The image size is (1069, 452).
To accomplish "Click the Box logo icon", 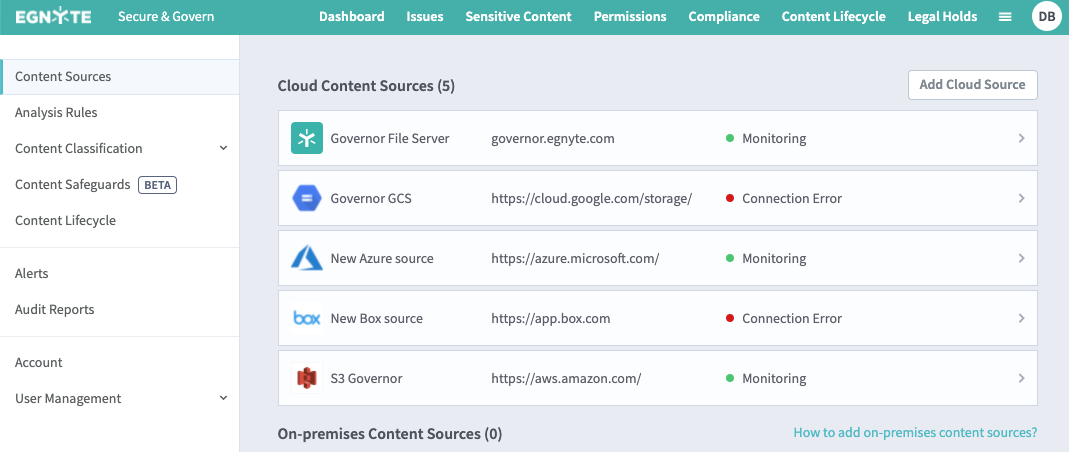I will click(x=306, y=318).
